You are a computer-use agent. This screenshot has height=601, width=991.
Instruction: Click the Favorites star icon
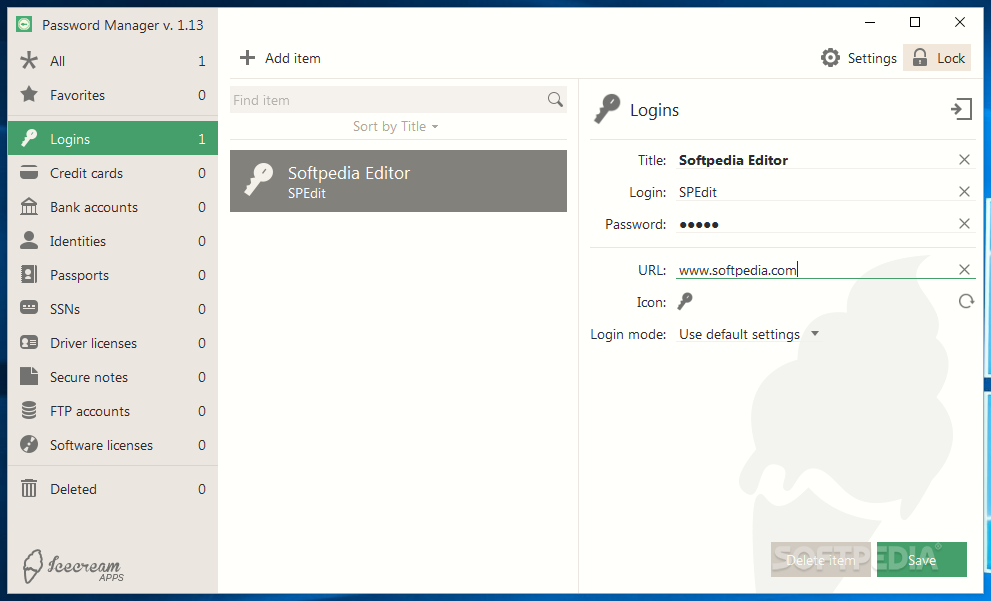28,95
